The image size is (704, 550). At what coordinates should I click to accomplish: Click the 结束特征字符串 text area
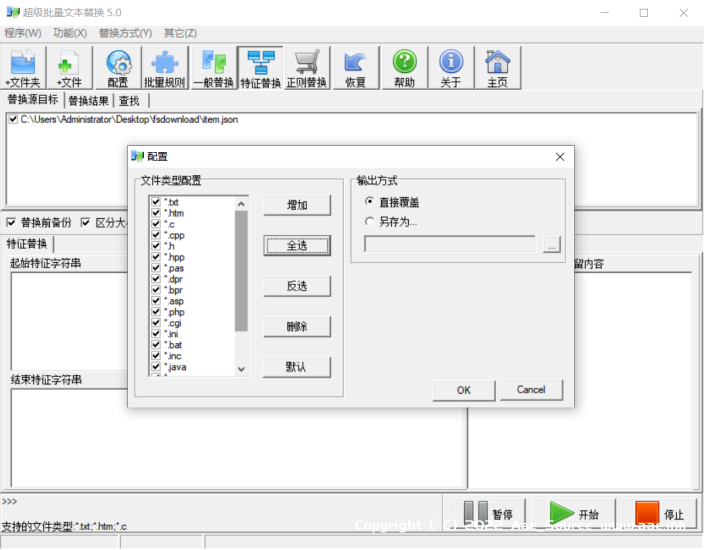238,438
